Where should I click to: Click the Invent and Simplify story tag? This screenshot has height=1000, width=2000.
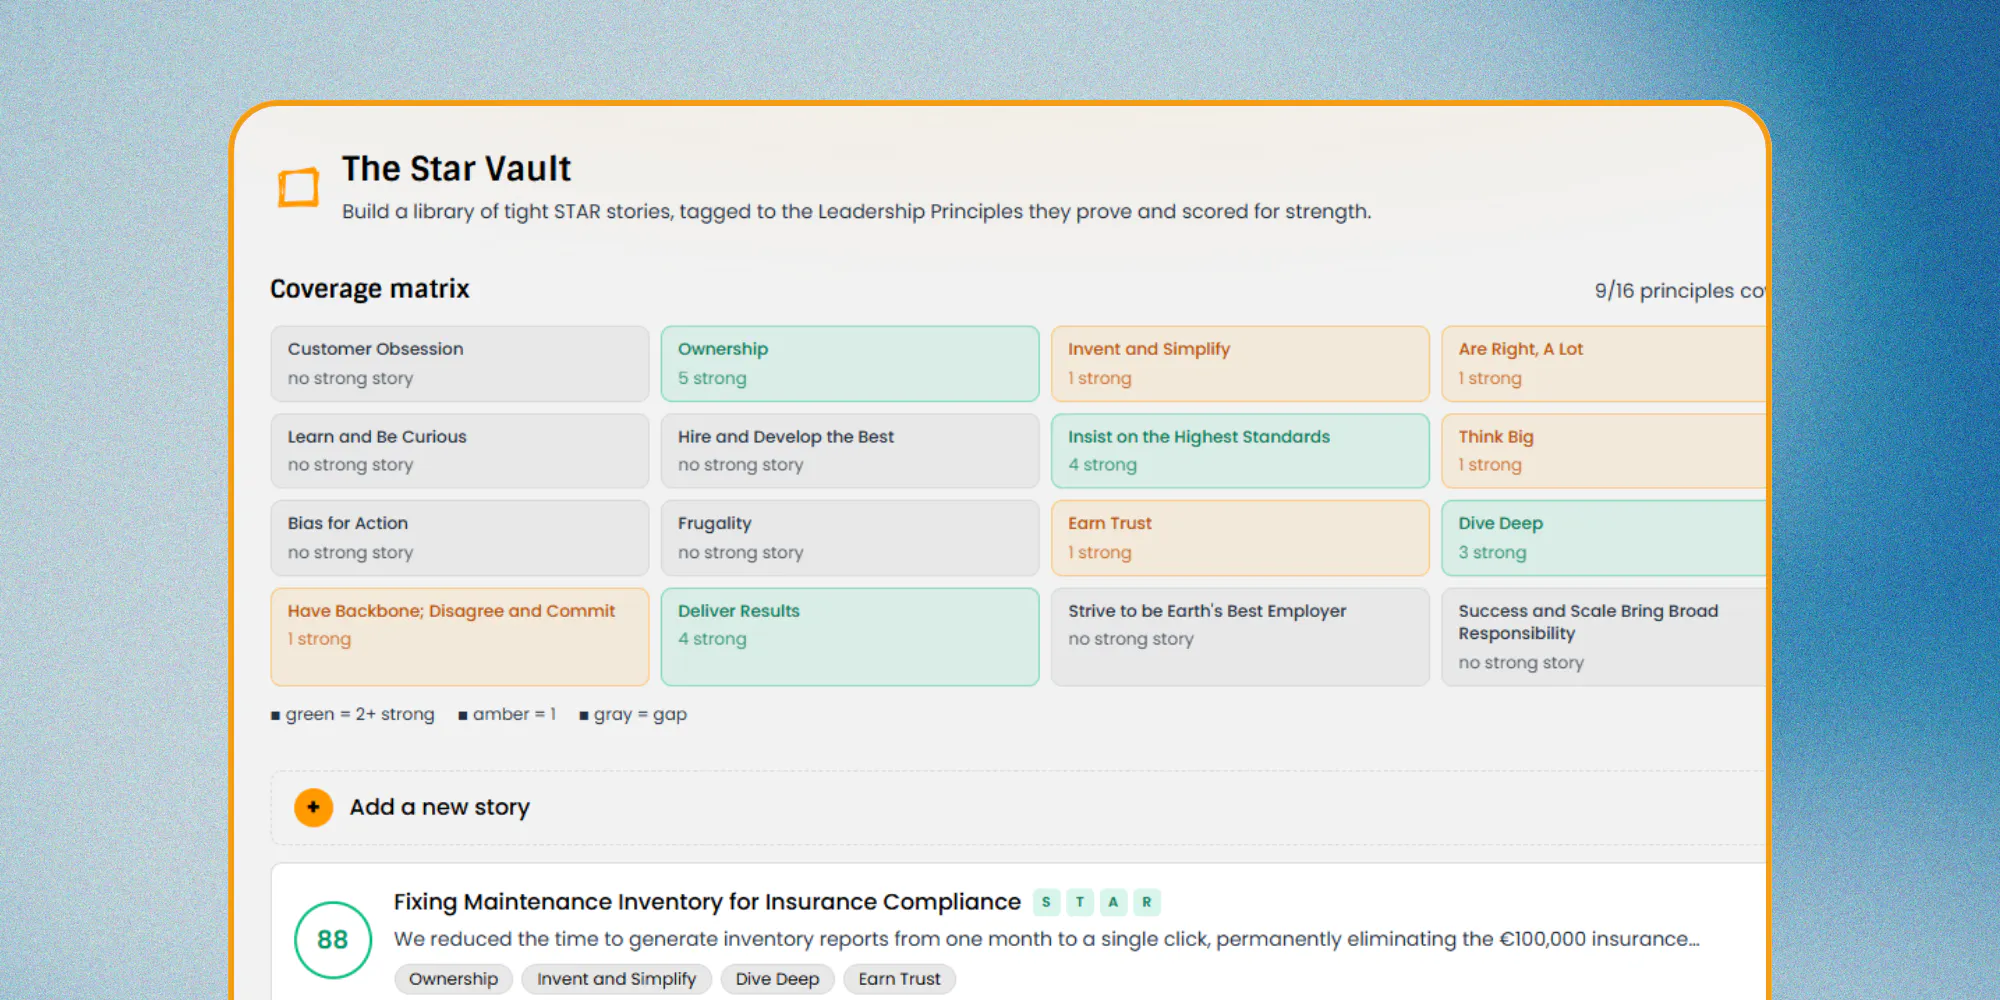[616, 979]
